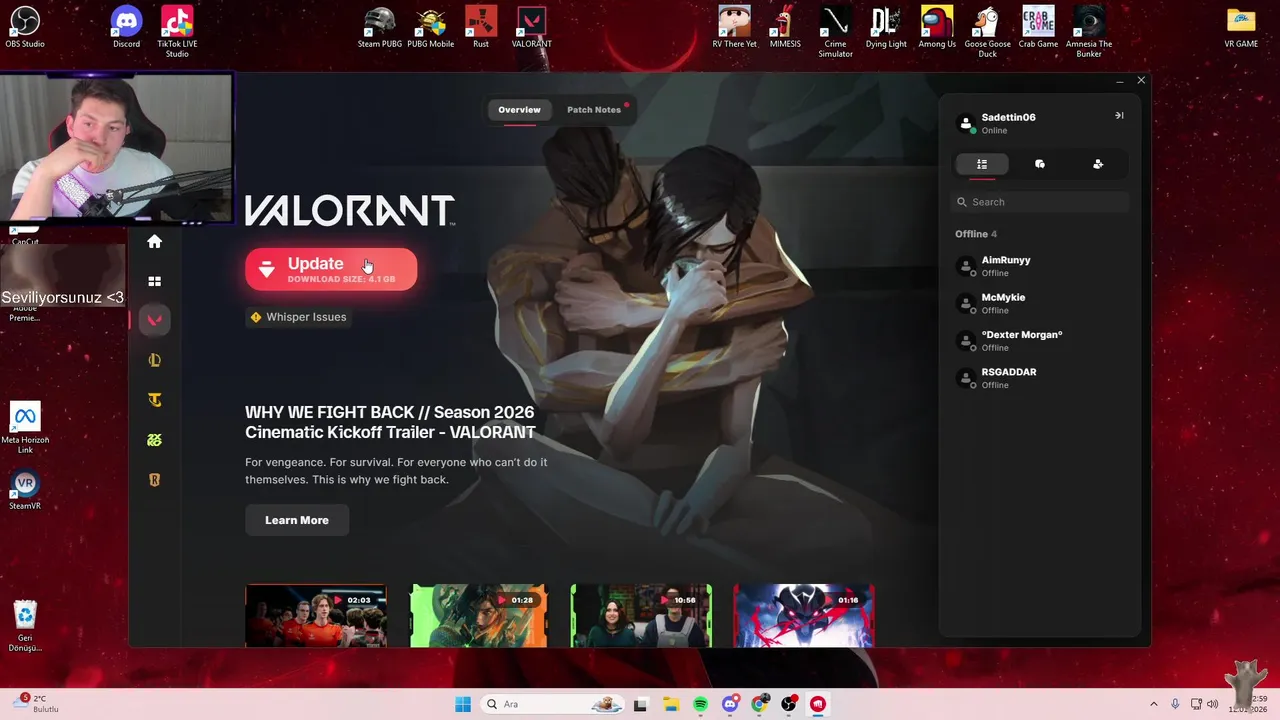
Task: Open Rust desktop shortcut
Action: [481, 27]
